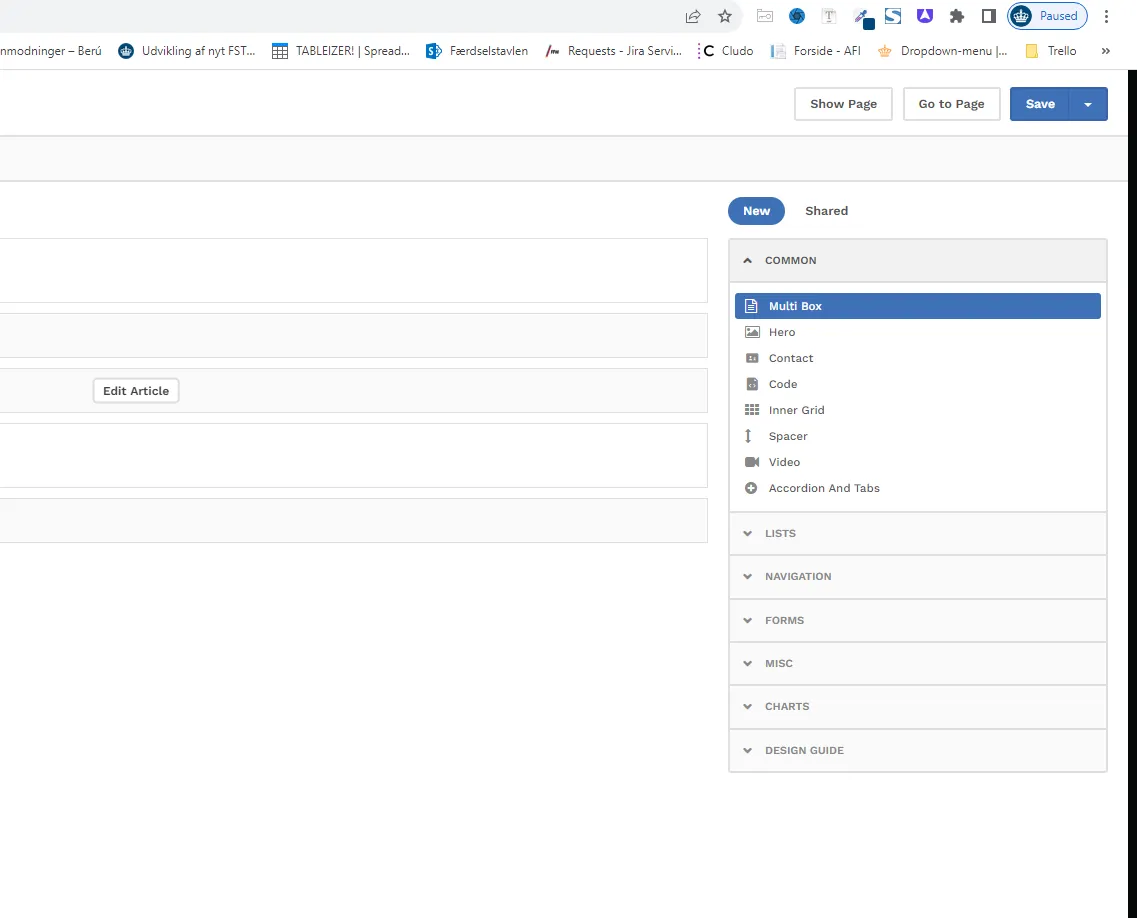Click the Accordion And Tabs plus icon
1137x918 pixels.
752,488
